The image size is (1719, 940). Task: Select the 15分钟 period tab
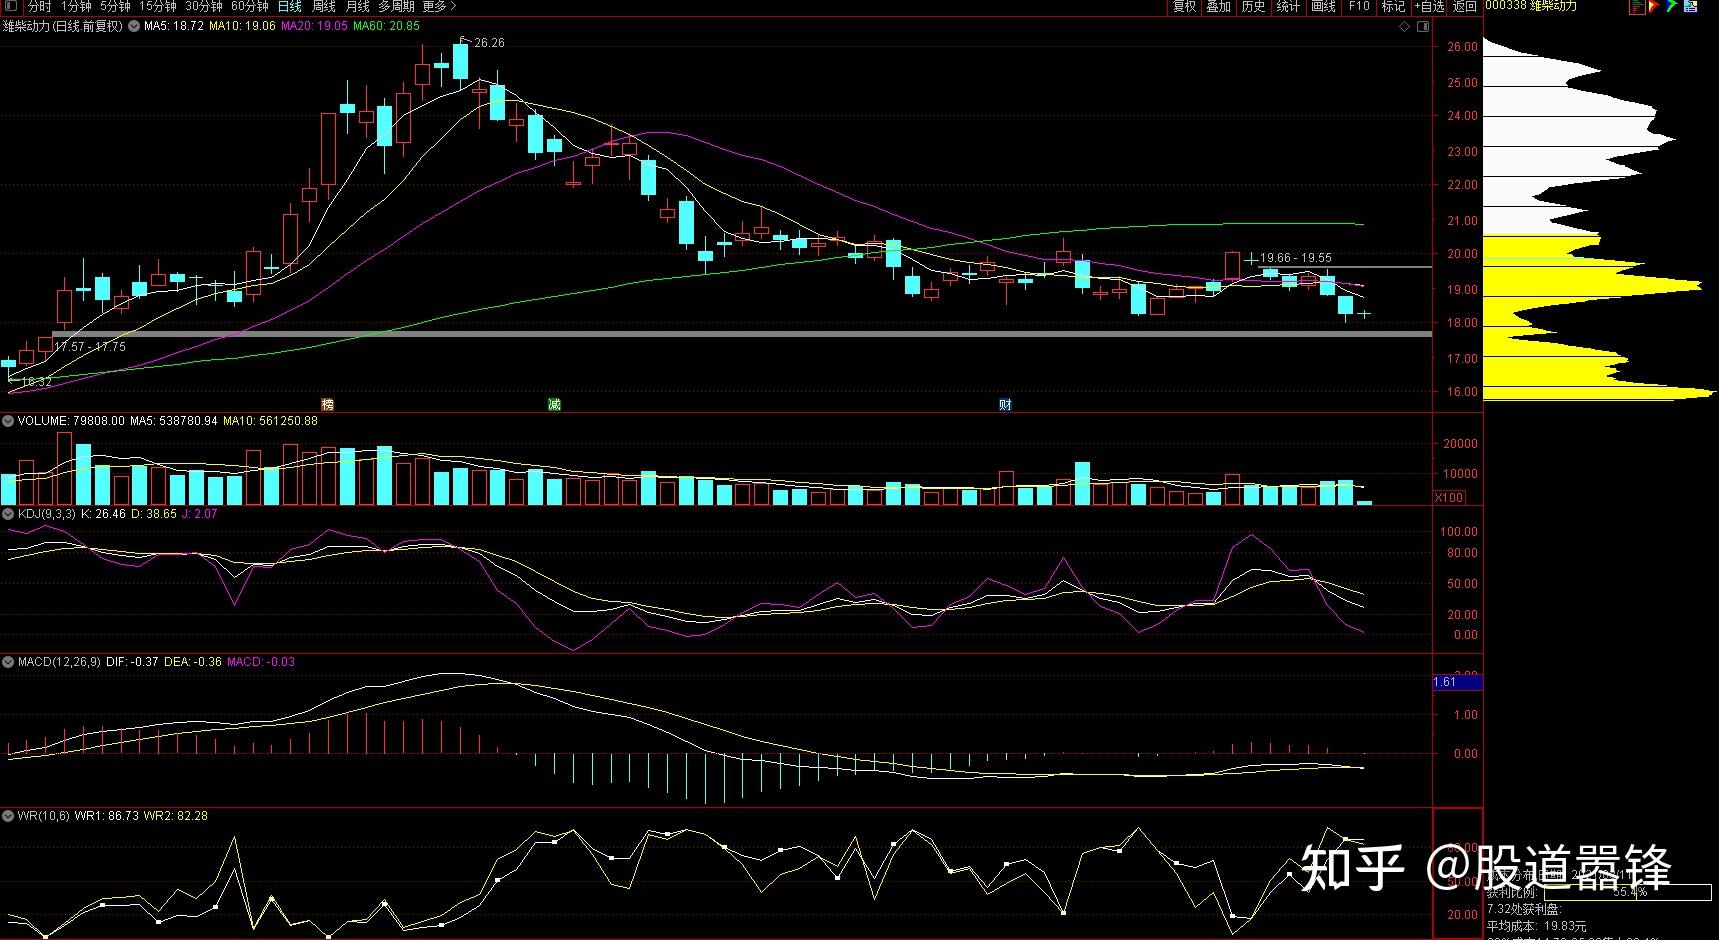(x=158, y=6)
